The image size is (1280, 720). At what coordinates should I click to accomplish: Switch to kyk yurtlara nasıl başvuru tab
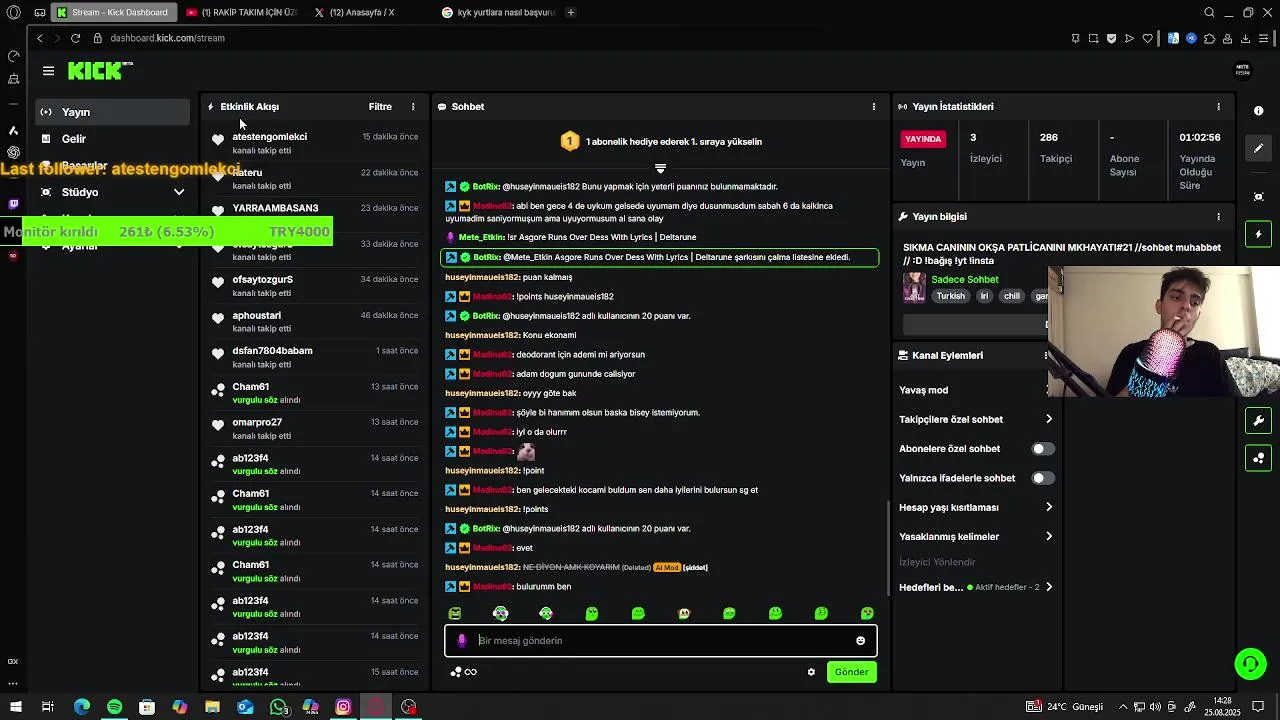pos(498,12)
